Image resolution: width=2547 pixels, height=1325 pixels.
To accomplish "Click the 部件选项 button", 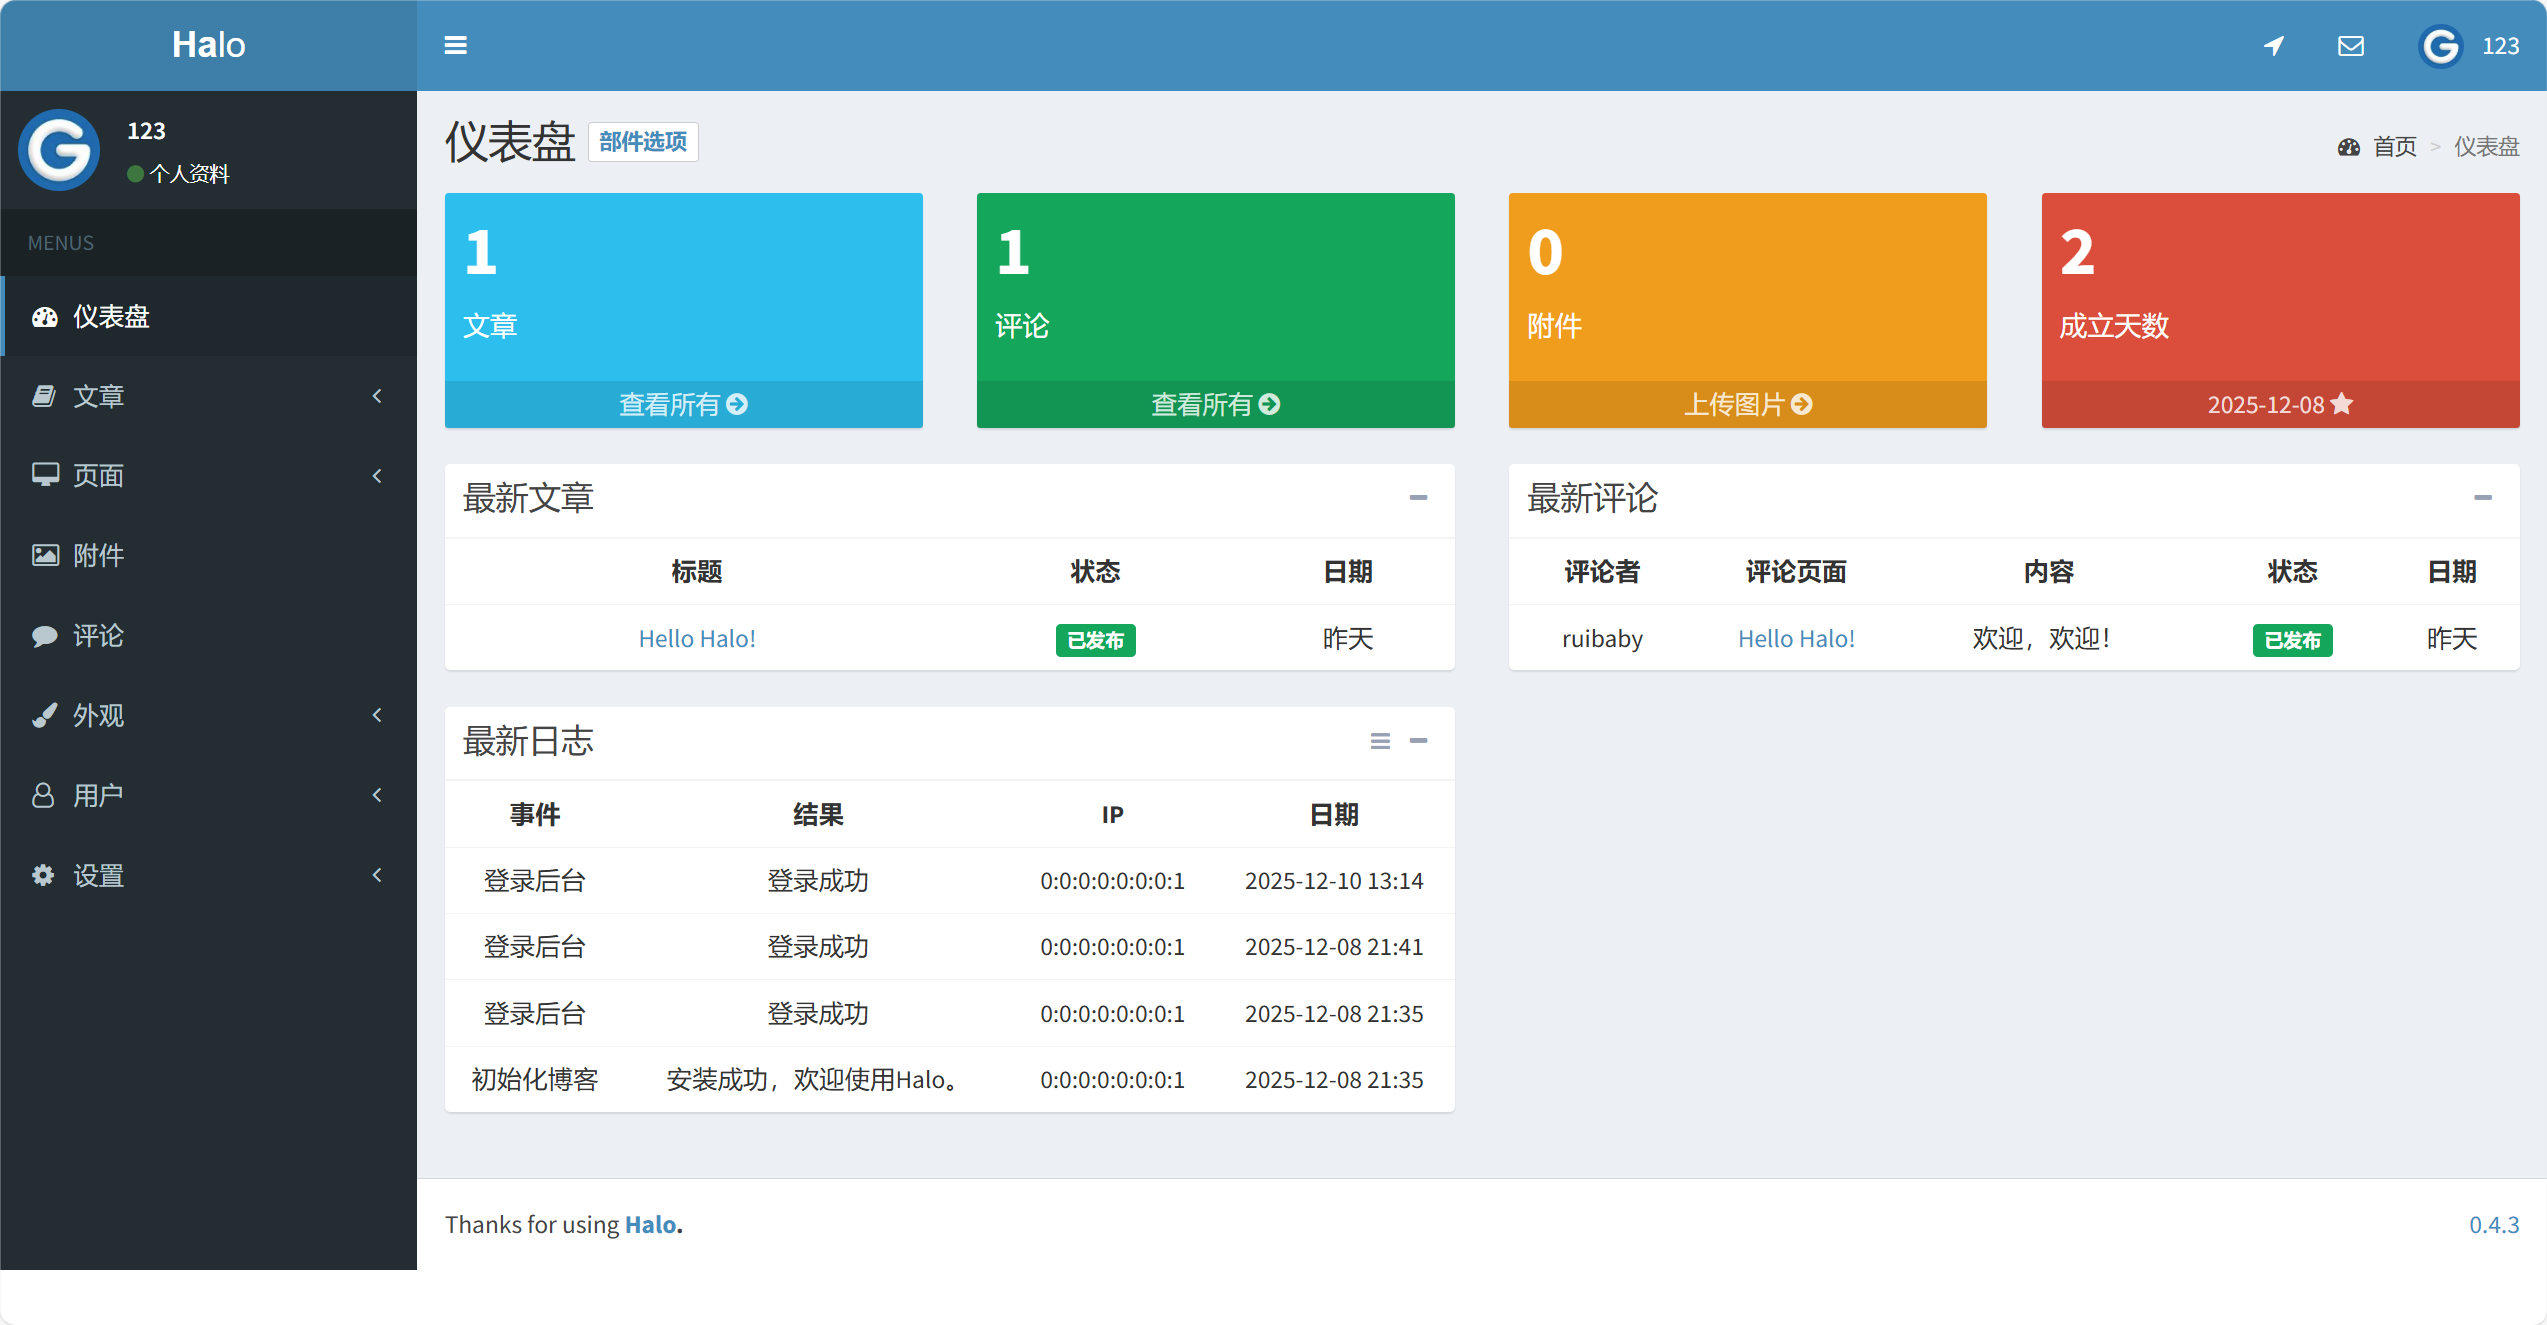I will (x=643, y=142).
